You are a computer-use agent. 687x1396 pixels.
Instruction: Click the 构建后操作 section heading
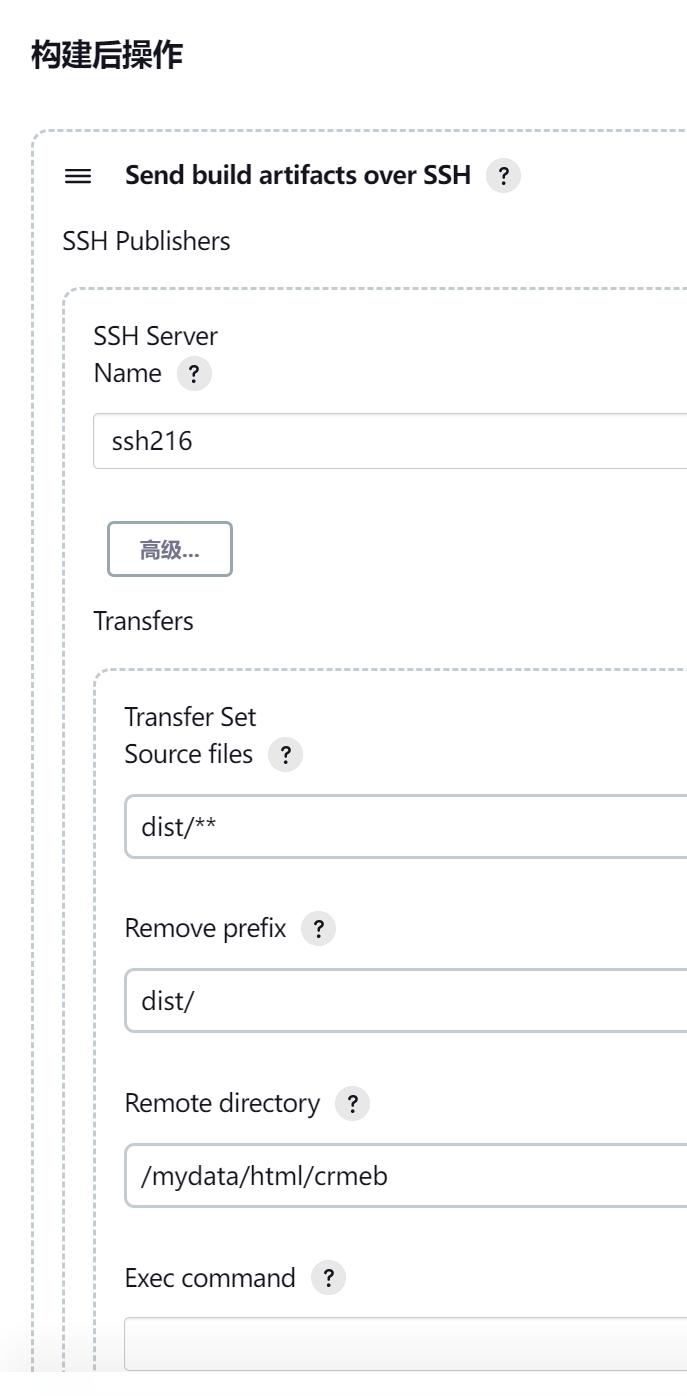107,55
